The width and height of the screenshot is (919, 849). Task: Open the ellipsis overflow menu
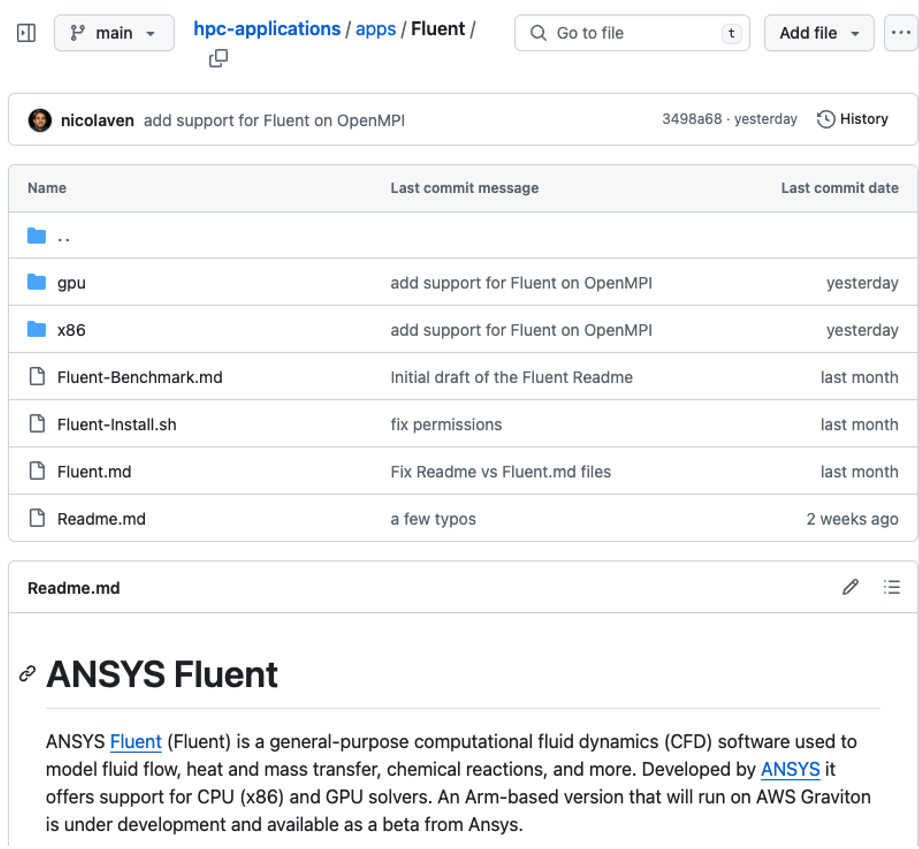tap(899, 32)
